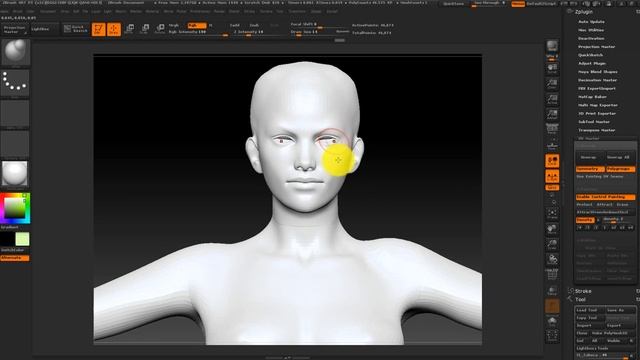Viewport: 640px width, 360px height.
Task: Open the Transform menu
Action: pos(297,11)
